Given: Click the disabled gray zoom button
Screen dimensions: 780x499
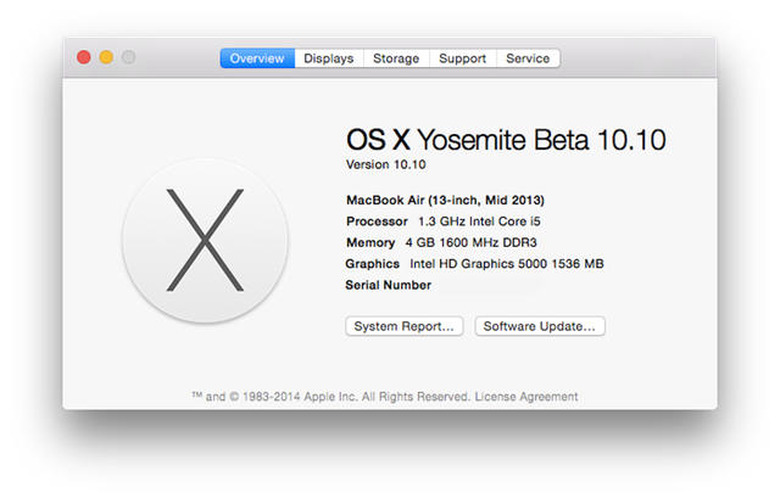Looking at the screenshot, I should pyautogui.click(x=128, y=57).
